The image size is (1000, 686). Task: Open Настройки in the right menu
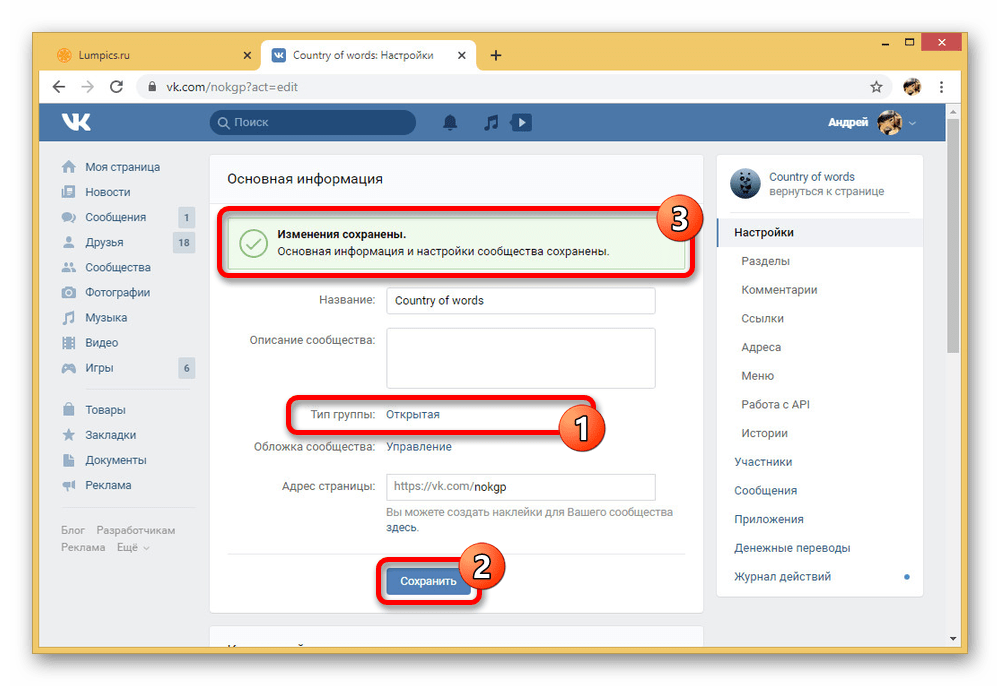820,233
